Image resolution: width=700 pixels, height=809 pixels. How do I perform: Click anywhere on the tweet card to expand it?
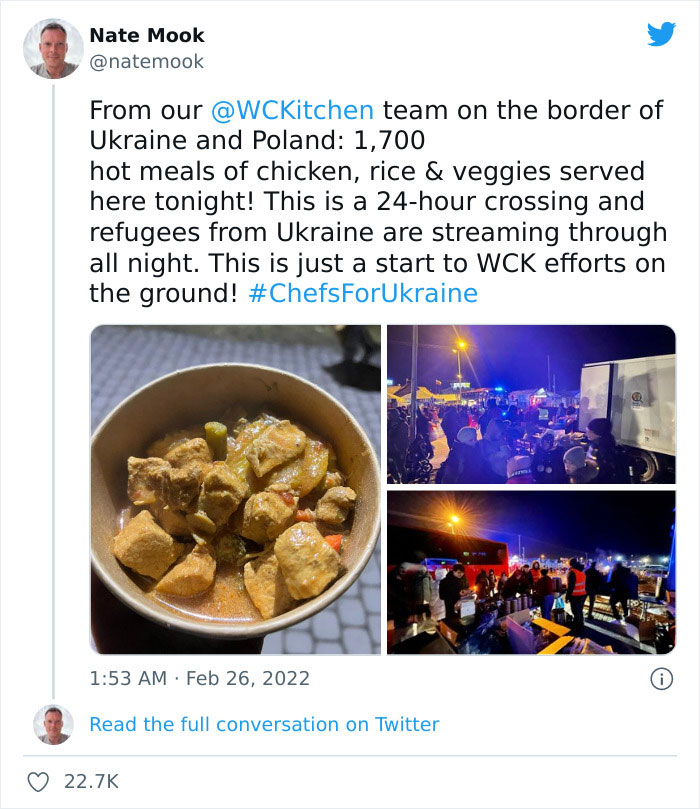[350, 400]
